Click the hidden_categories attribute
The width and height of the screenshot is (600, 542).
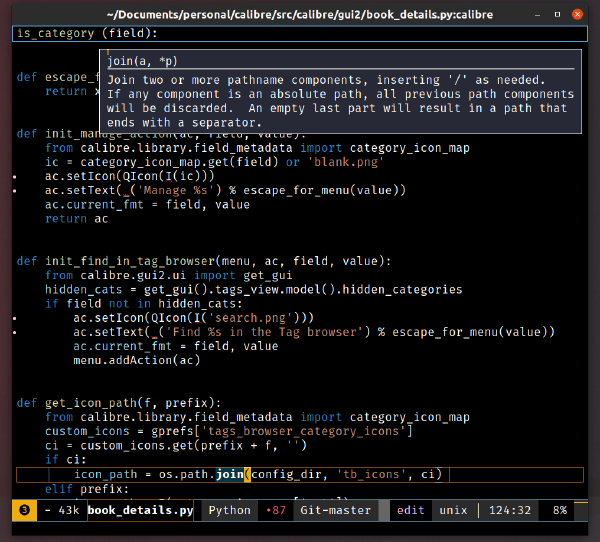tap(402, 289)
